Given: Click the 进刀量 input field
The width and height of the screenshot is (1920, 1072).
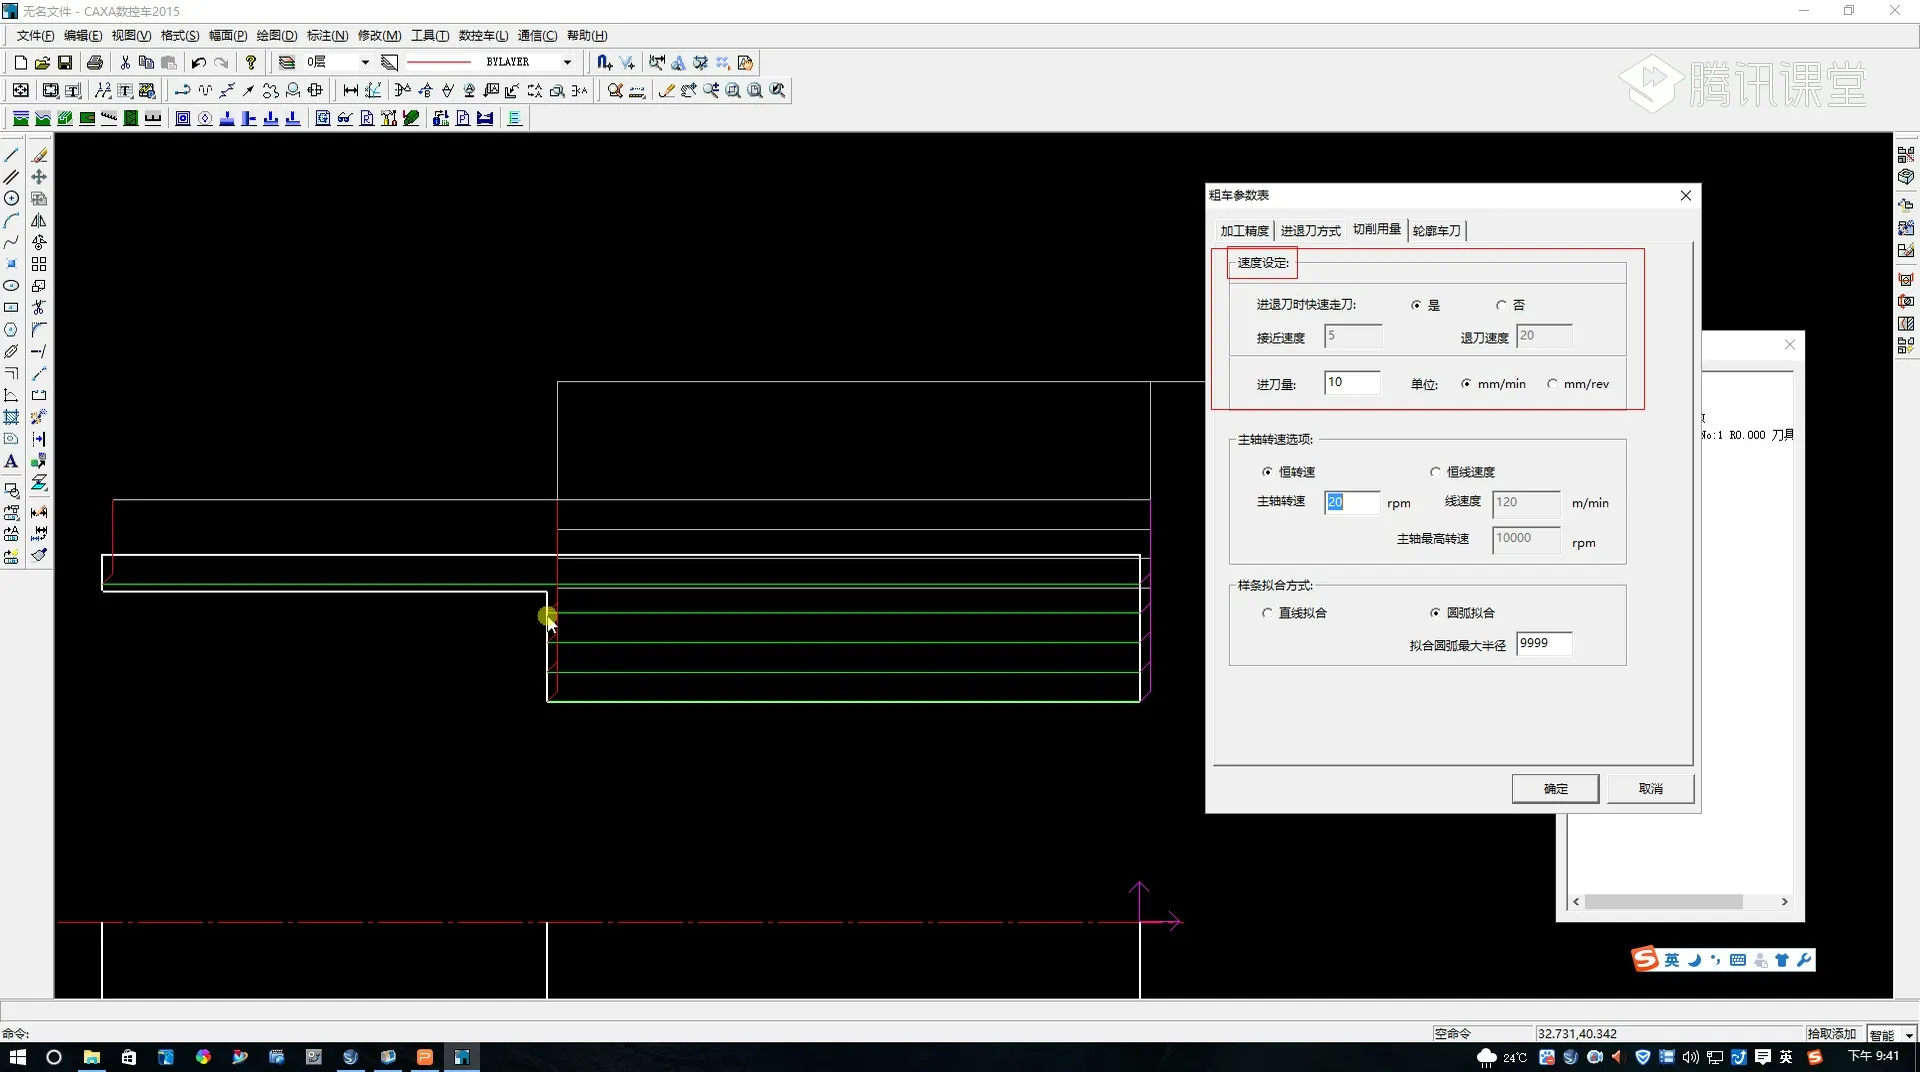Looking at the screenshot, I should (1352, 383).
